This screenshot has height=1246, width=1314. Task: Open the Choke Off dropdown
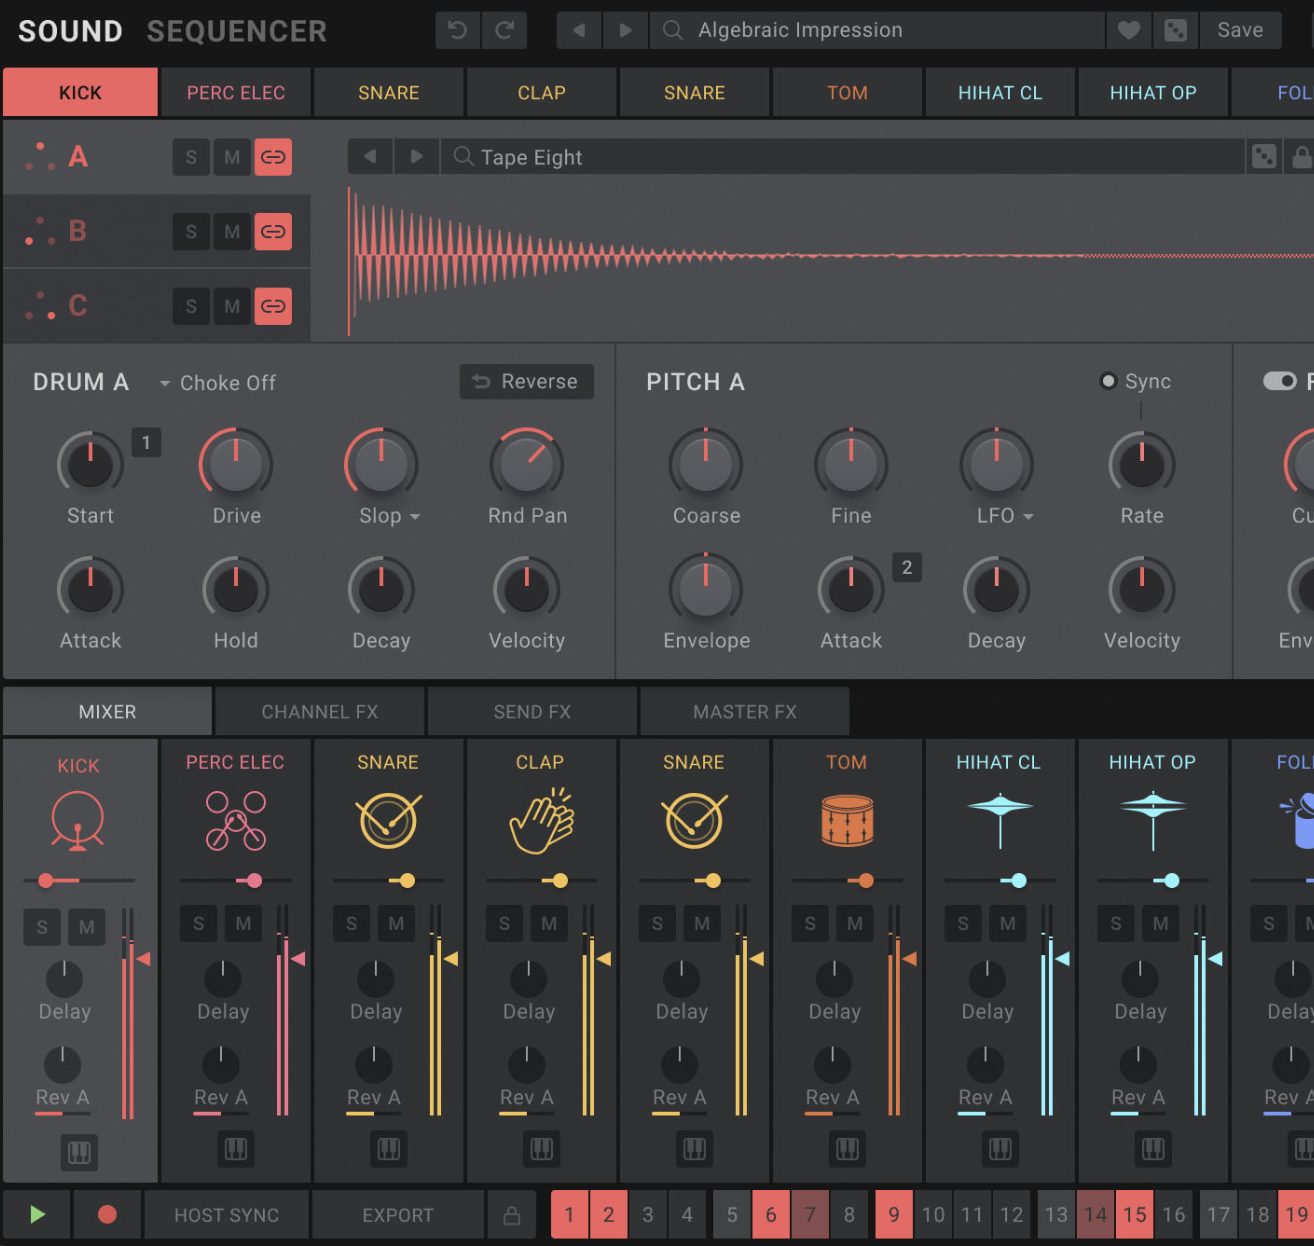(x=218, y=383)
